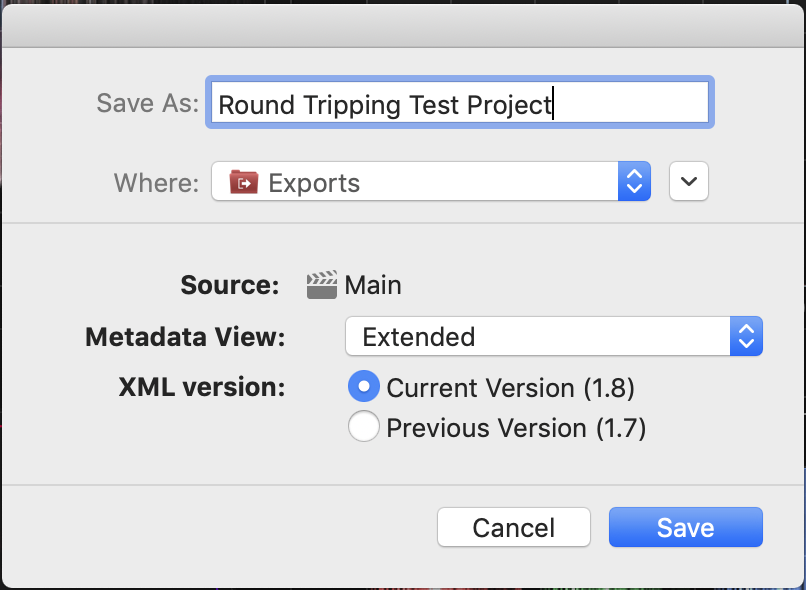The width and height of the screenshot is (806, 590).
Task: Click the Main source name text
Action: (373, 286)
